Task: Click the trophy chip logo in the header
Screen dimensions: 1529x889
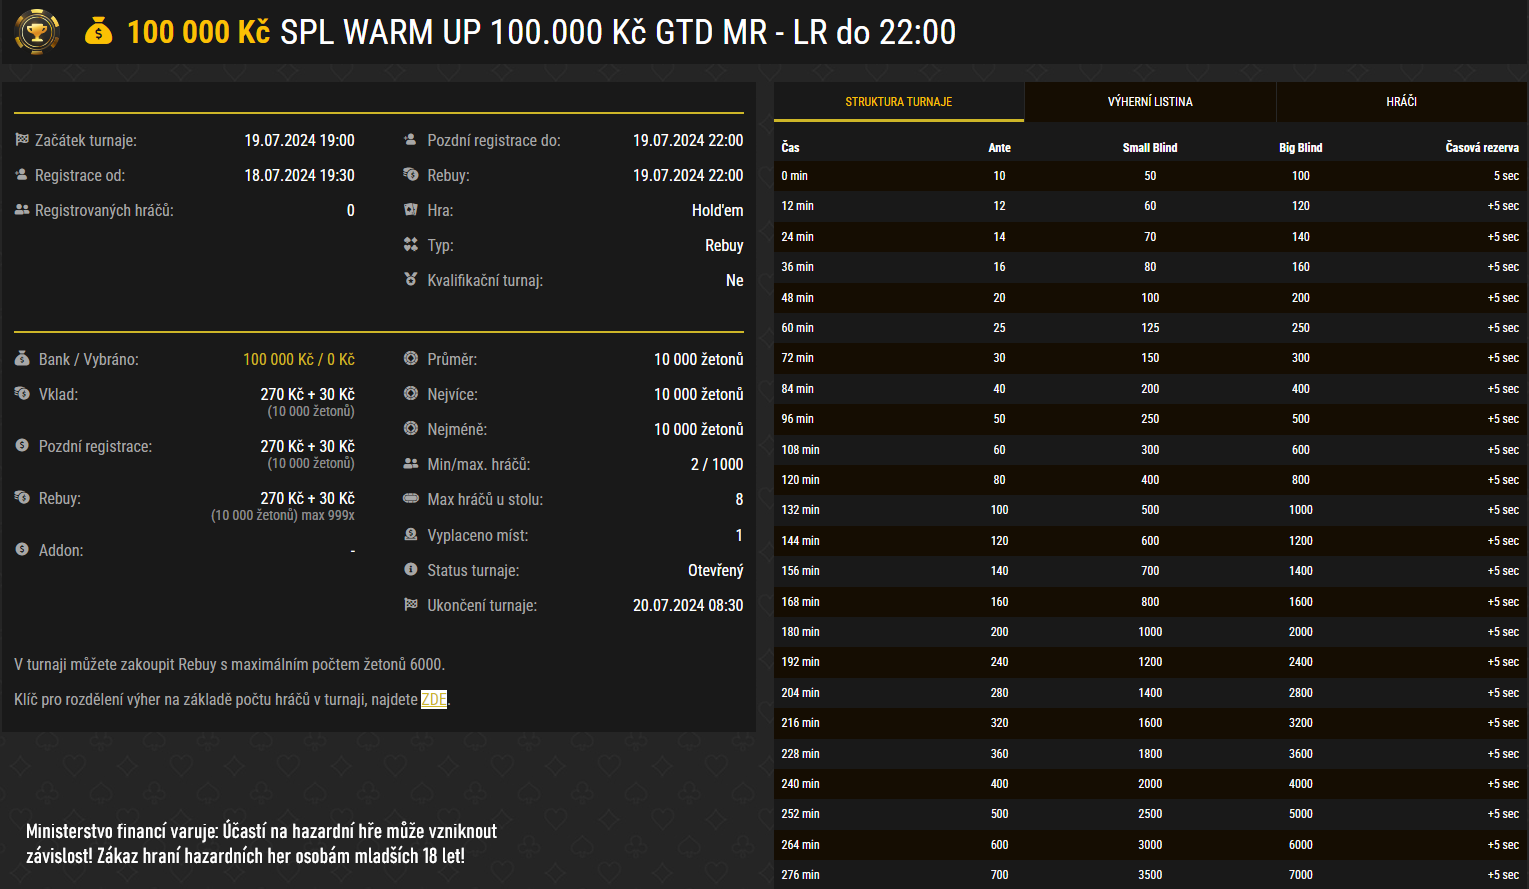Action: pos(36,31)
